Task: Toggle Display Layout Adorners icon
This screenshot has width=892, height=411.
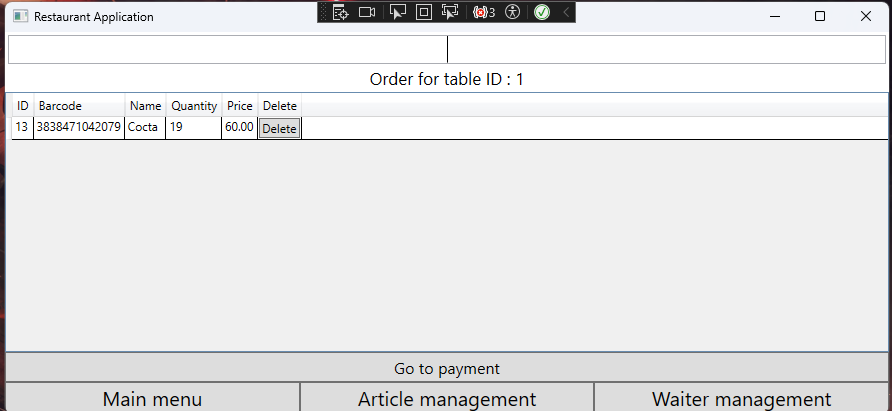Action: (424, 12)
